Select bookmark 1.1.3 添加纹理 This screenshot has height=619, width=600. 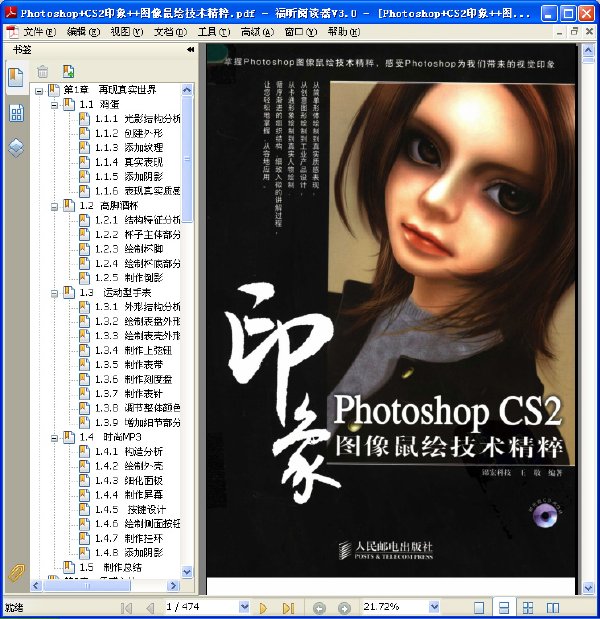coord(129,148)
